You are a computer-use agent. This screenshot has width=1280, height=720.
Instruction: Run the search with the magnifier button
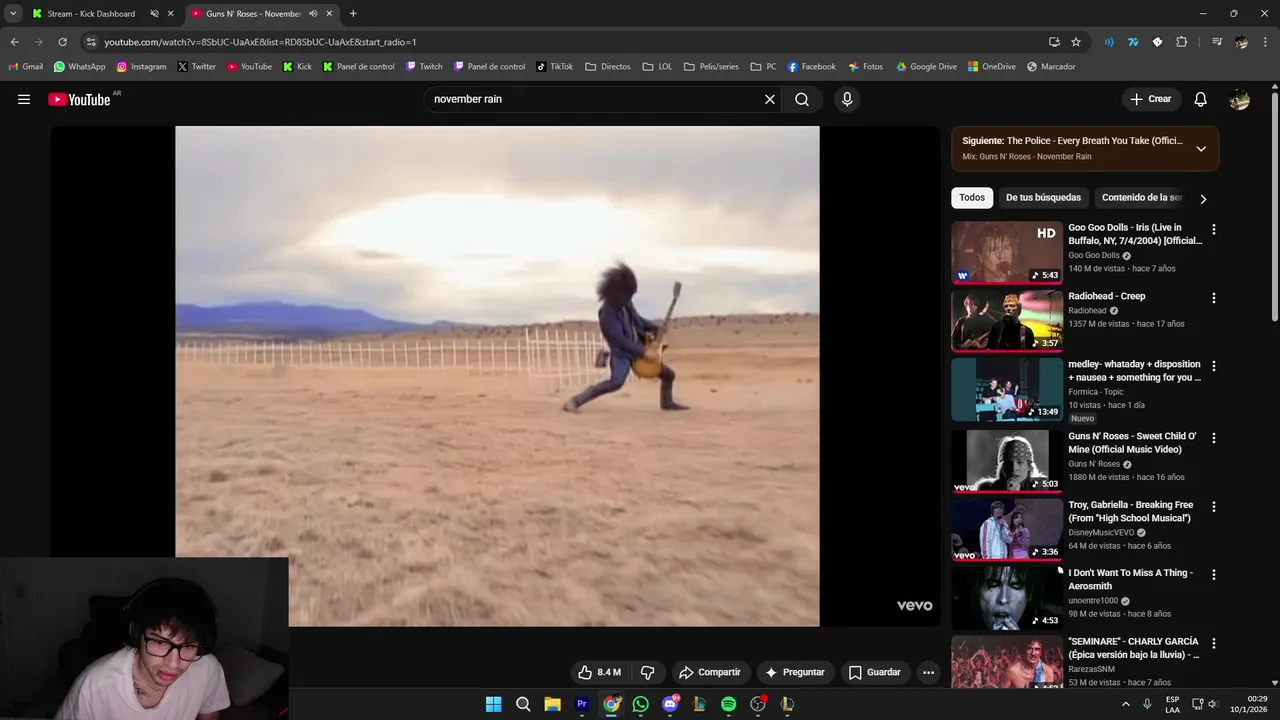coord(802,99)
